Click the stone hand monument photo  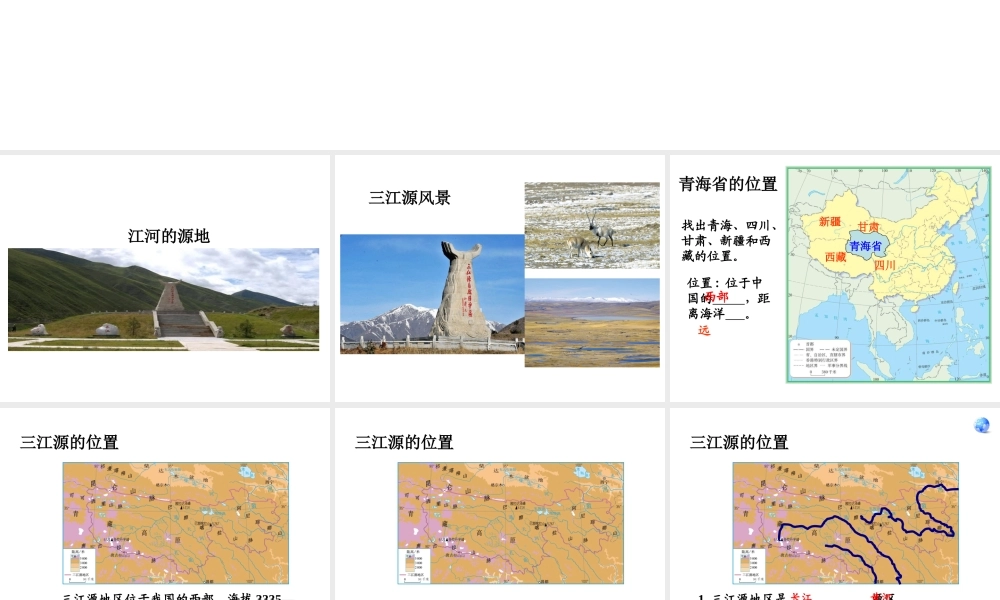[x=432, y=294]
